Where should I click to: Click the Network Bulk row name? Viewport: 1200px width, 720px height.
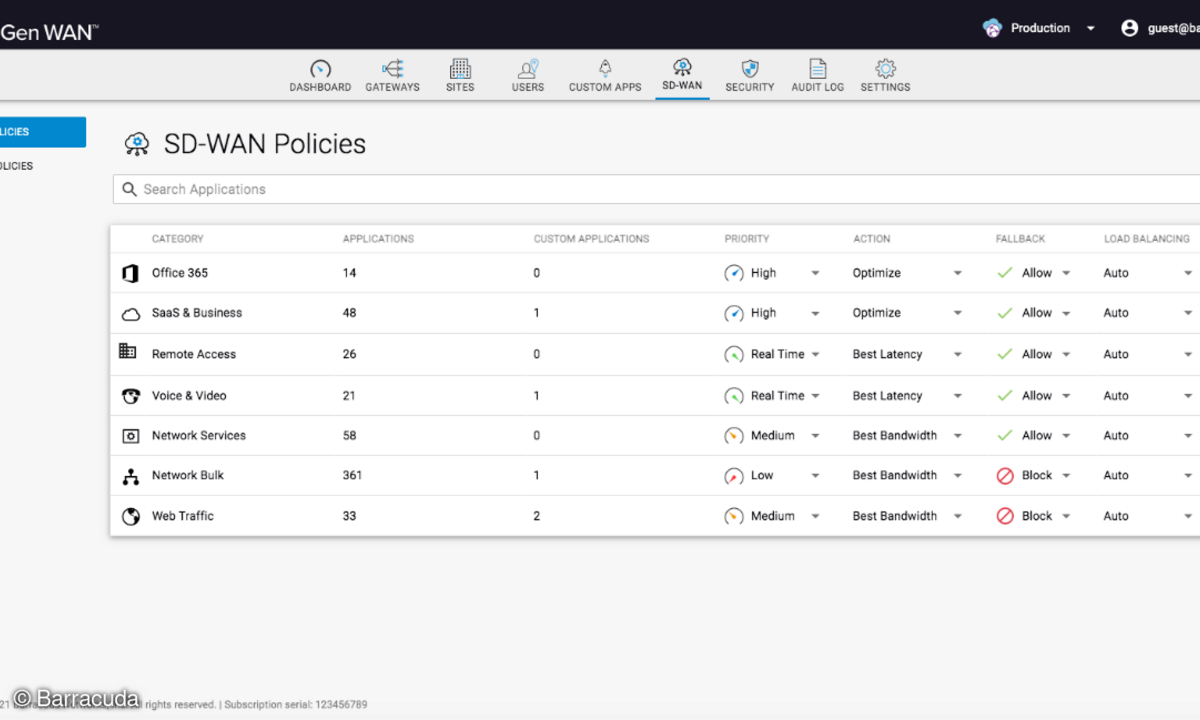[188, 476]
